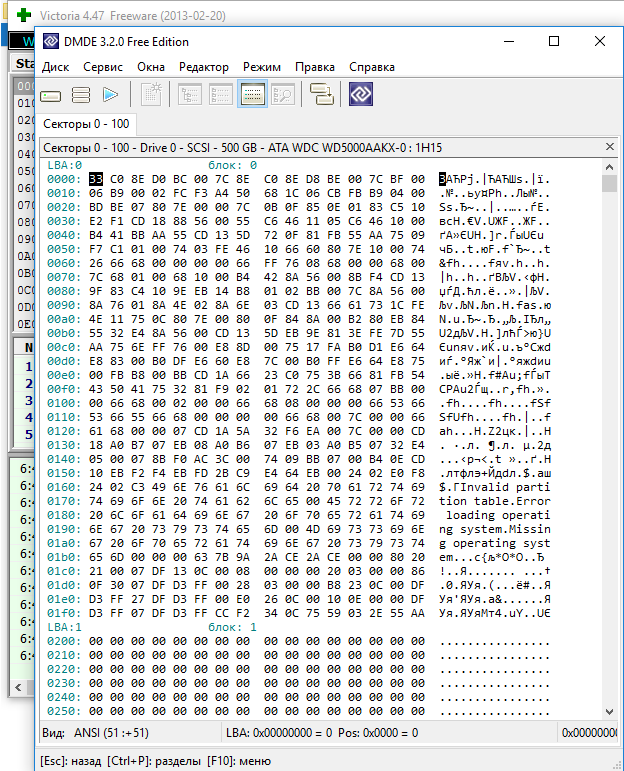The image size is (624, 771).
Task: Expand the Редактор menu
Action: pyautogui.click(x=203, y=67)
